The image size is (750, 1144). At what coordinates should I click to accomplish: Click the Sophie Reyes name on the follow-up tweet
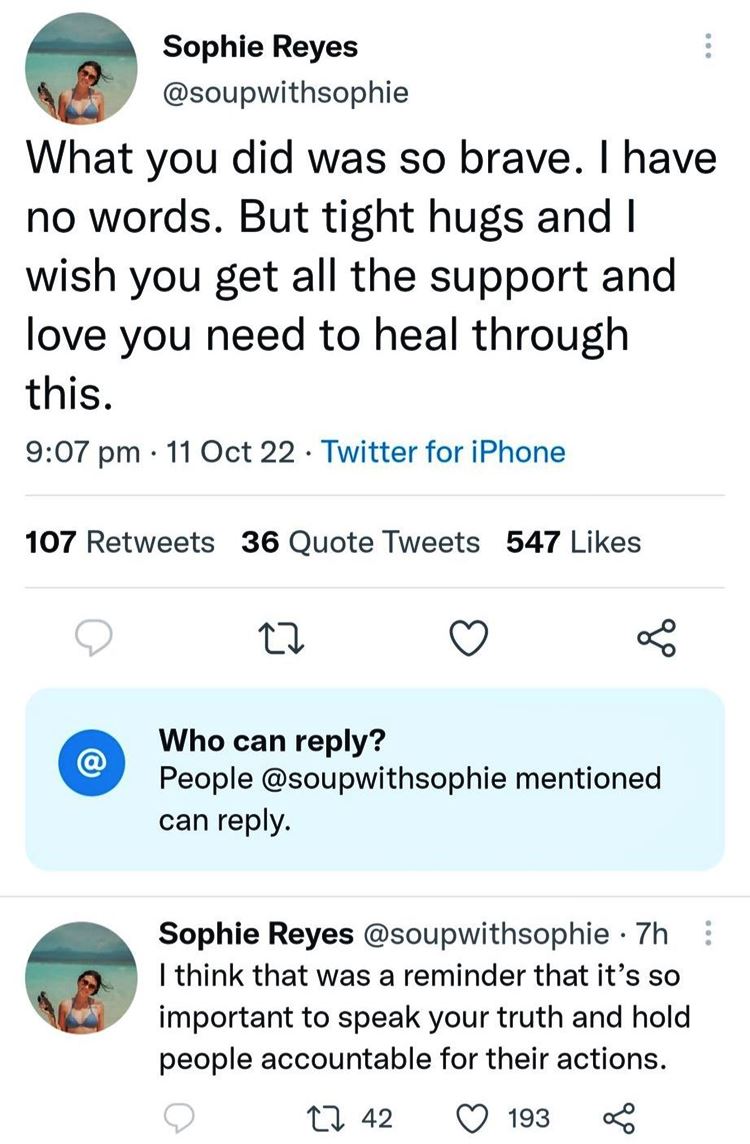click(x=256, y=934)
